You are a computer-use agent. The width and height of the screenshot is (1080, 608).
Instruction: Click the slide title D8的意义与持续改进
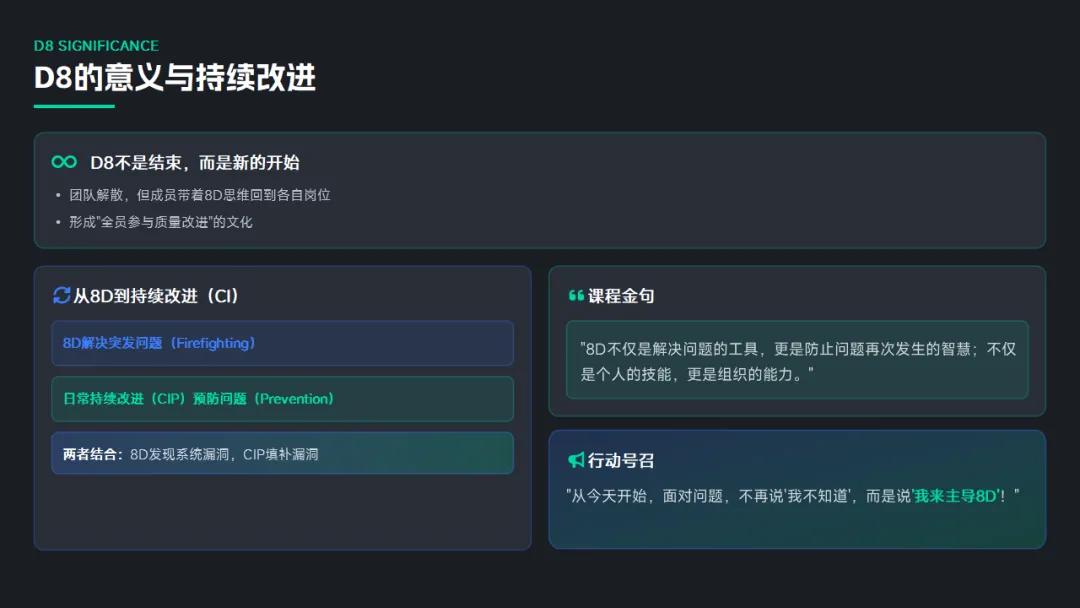tap(175, 78)
